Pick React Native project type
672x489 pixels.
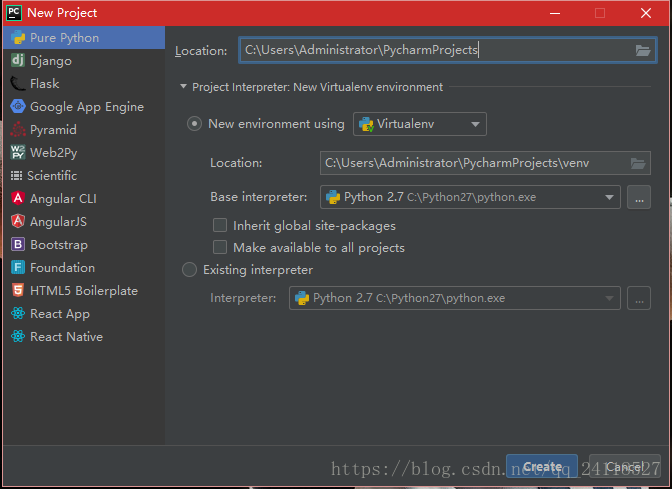click(x=84, y=336)
